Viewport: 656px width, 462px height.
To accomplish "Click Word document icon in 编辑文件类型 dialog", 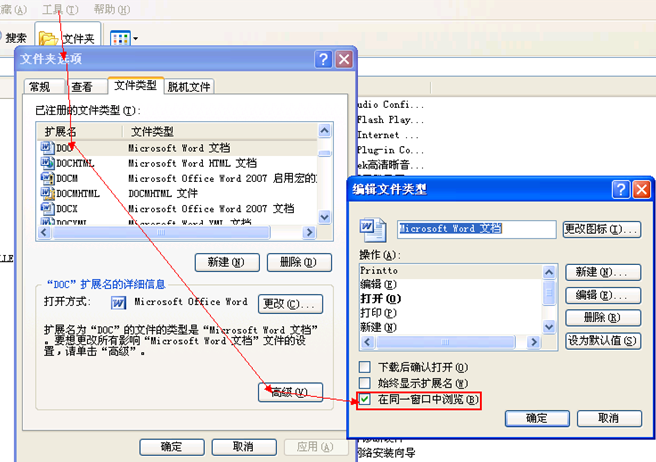I will click(368, 229).
